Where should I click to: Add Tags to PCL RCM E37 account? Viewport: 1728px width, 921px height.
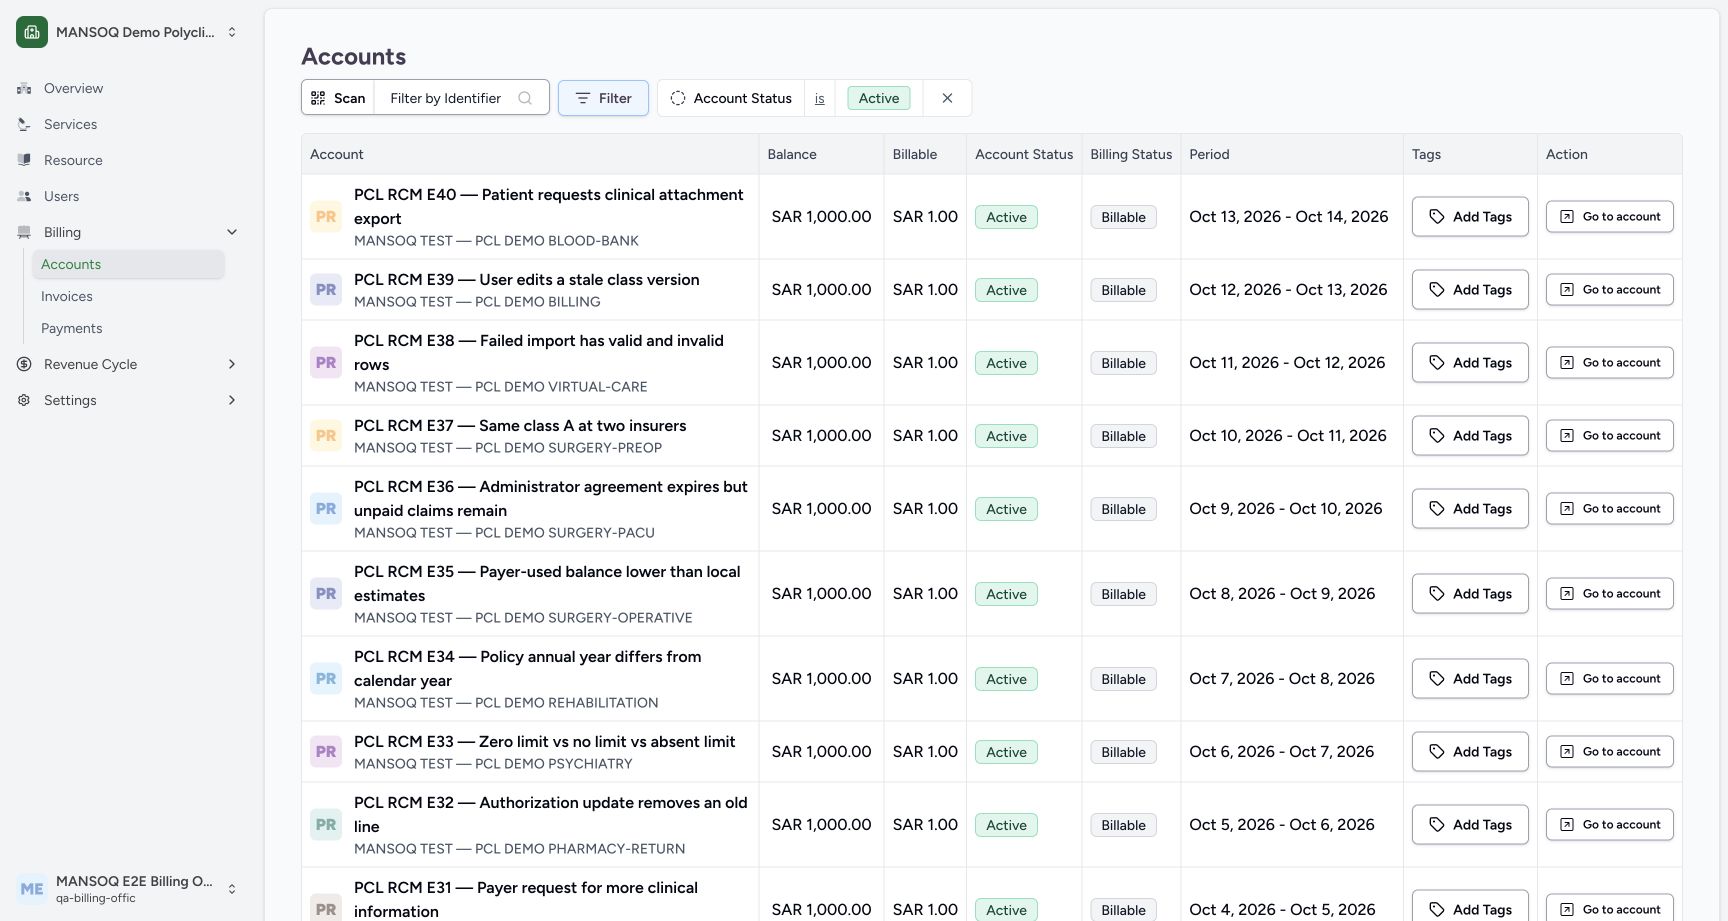pyautogui.click(x=1470, y=436)
